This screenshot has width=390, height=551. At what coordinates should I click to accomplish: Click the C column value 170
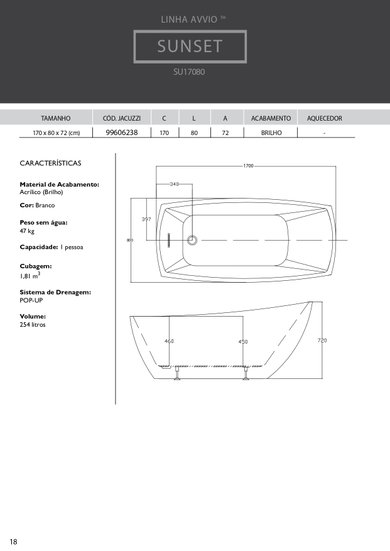tap(164, 133)
